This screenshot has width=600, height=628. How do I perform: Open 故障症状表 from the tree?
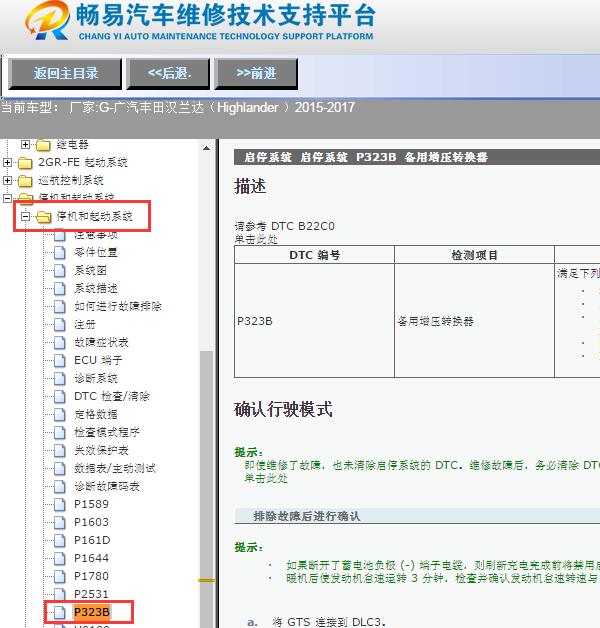pos(101,342)
